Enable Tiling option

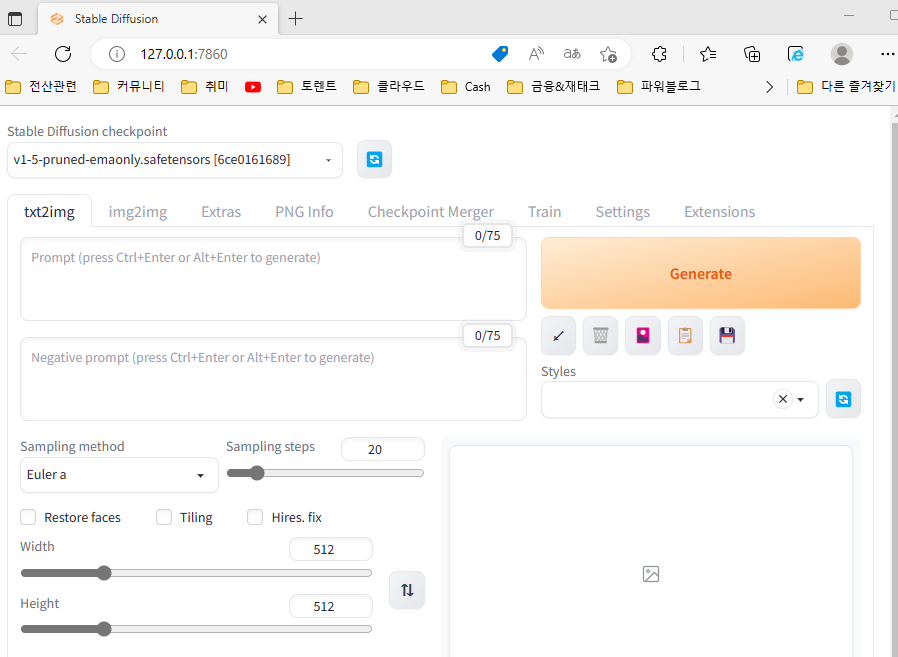click(x=164, y=517)
